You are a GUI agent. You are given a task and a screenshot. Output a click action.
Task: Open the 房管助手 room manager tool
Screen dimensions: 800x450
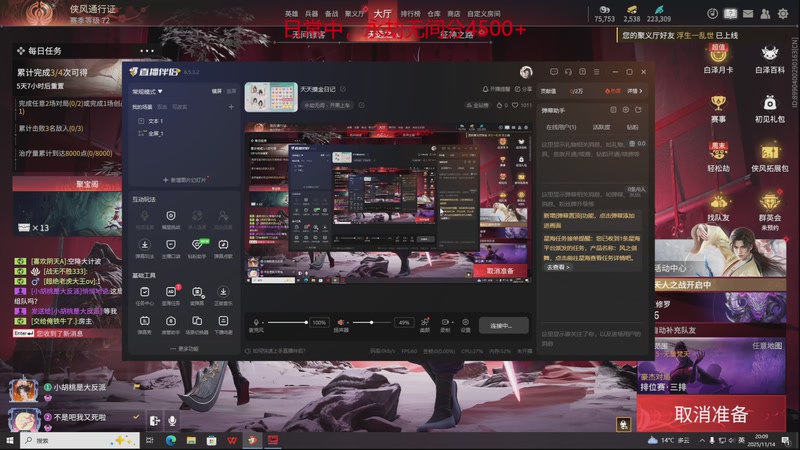pos(171,324)
